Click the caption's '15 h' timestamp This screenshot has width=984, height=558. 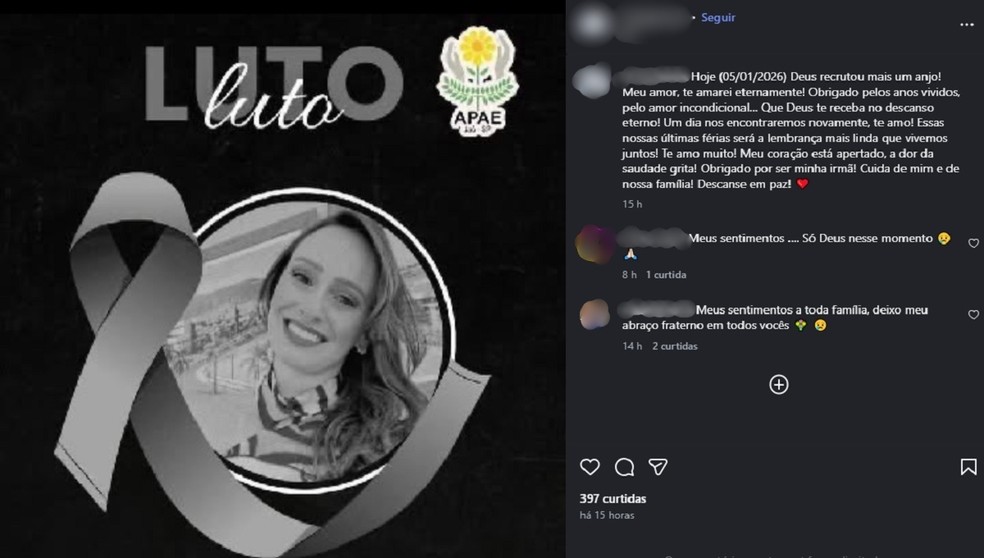[x=632, y=204]
